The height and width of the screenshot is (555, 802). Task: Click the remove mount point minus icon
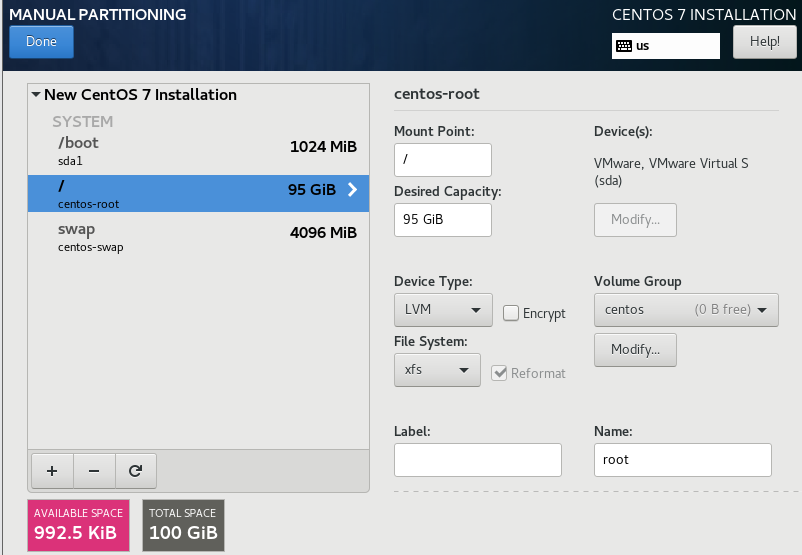[94, 471]
